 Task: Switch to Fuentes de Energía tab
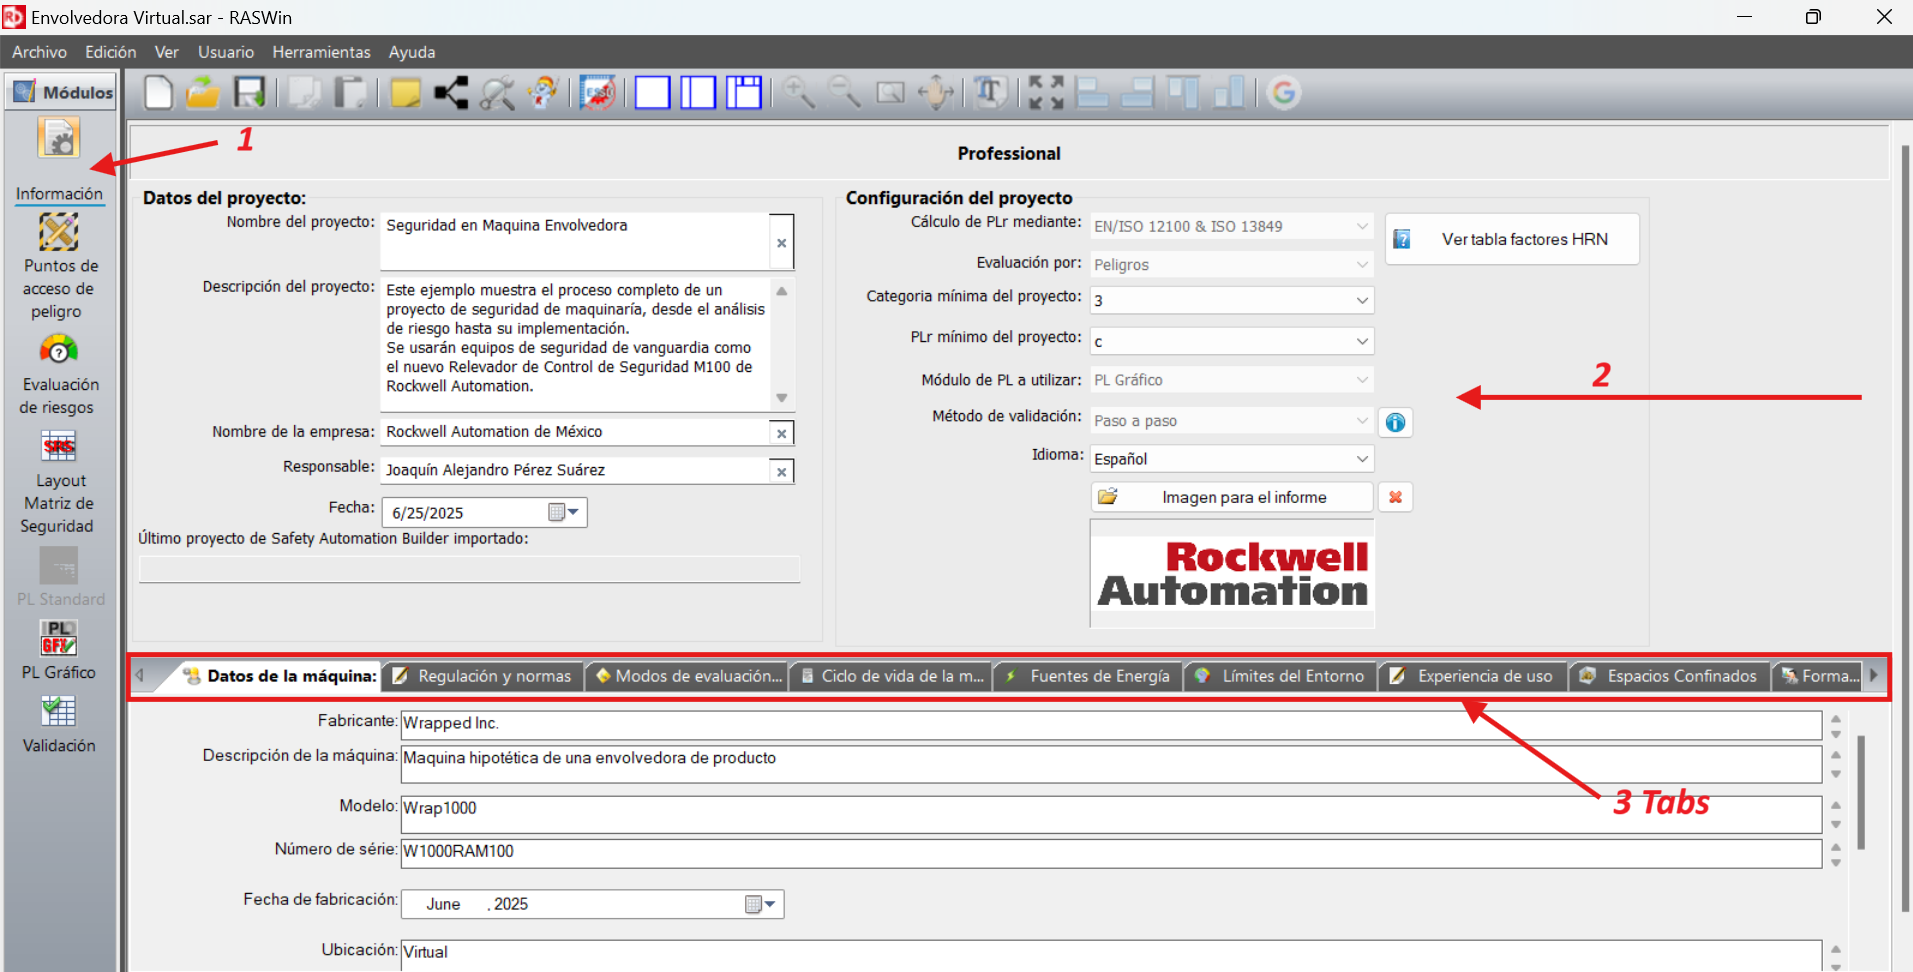[x=1087, y=676]
